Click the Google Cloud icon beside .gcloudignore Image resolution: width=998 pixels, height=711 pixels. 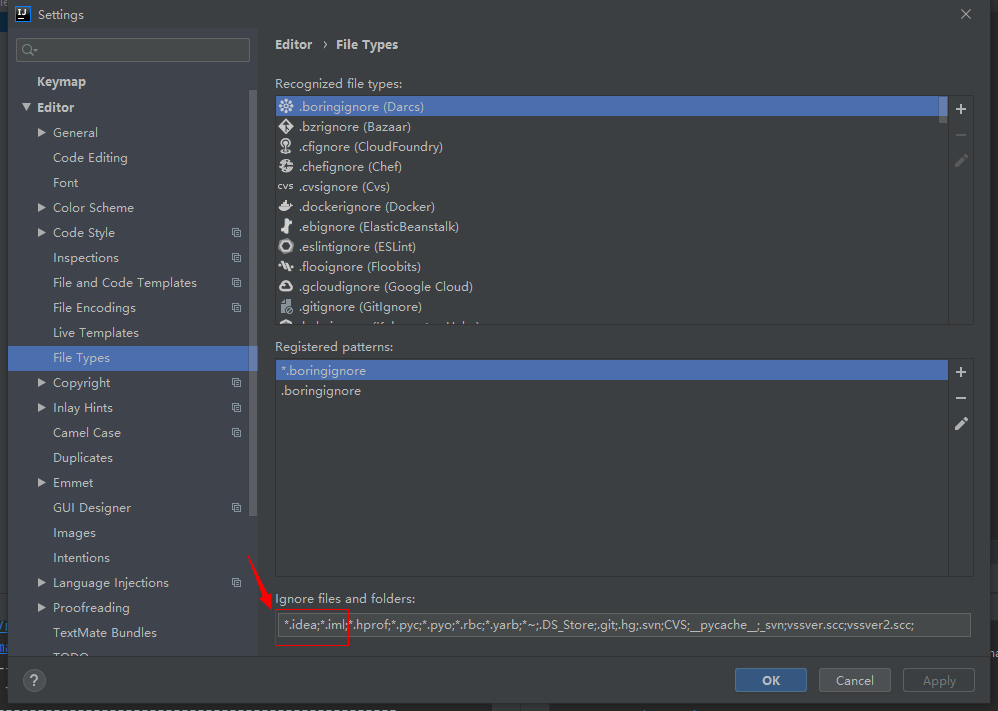pyautogui.click(x=286, y=286)
